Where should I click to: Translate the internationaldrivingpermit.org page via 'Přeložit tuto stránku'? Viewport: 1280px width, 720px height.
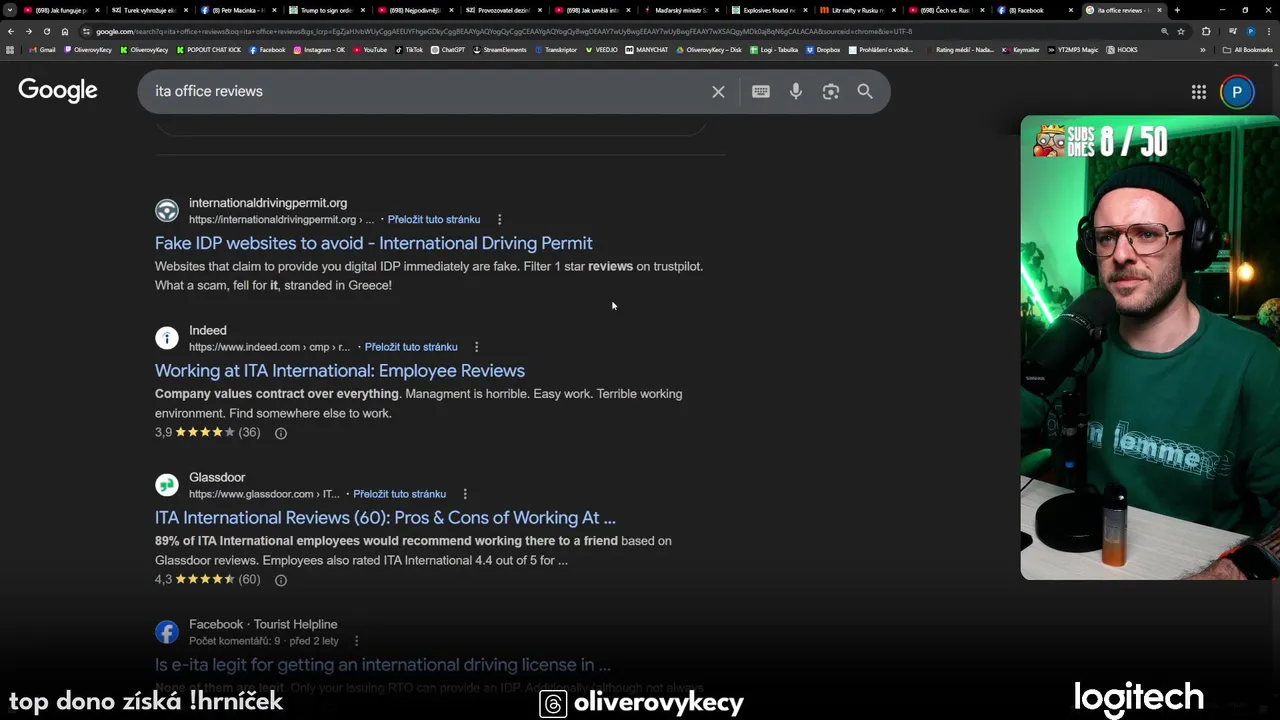pyautogui.click(x=434, y=220)
